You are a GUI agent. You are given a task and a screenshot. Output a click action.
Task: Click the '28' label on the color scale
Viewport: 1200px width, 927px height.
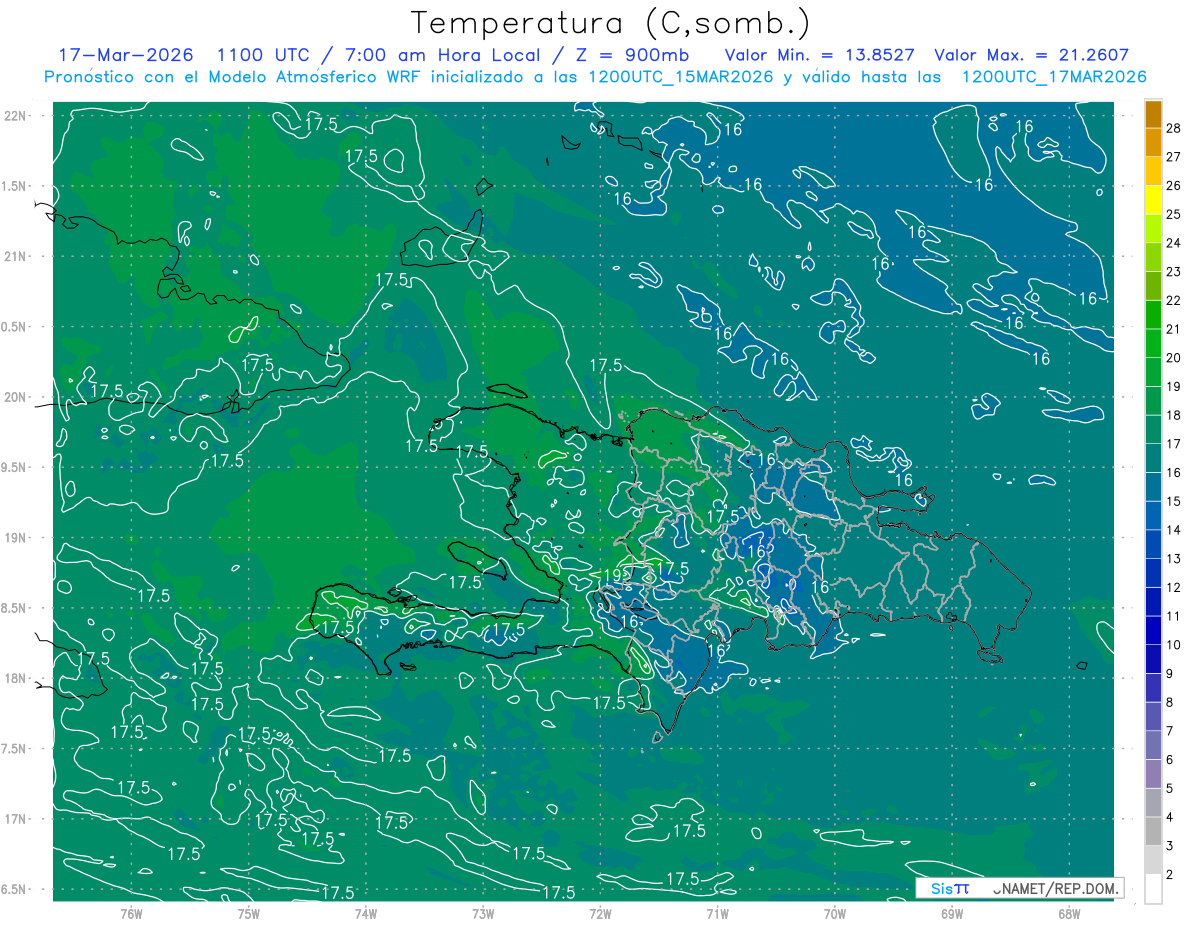coord(1174,128)
